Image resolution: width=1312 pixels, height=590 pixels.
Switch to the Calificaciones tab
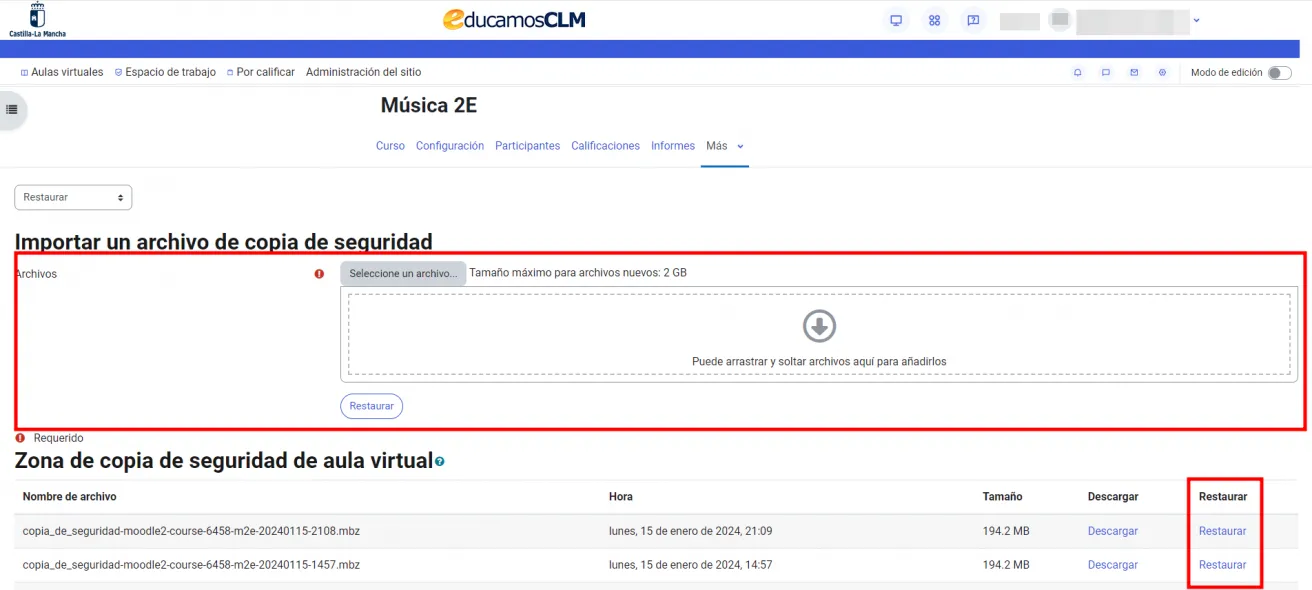coord(605,145)
